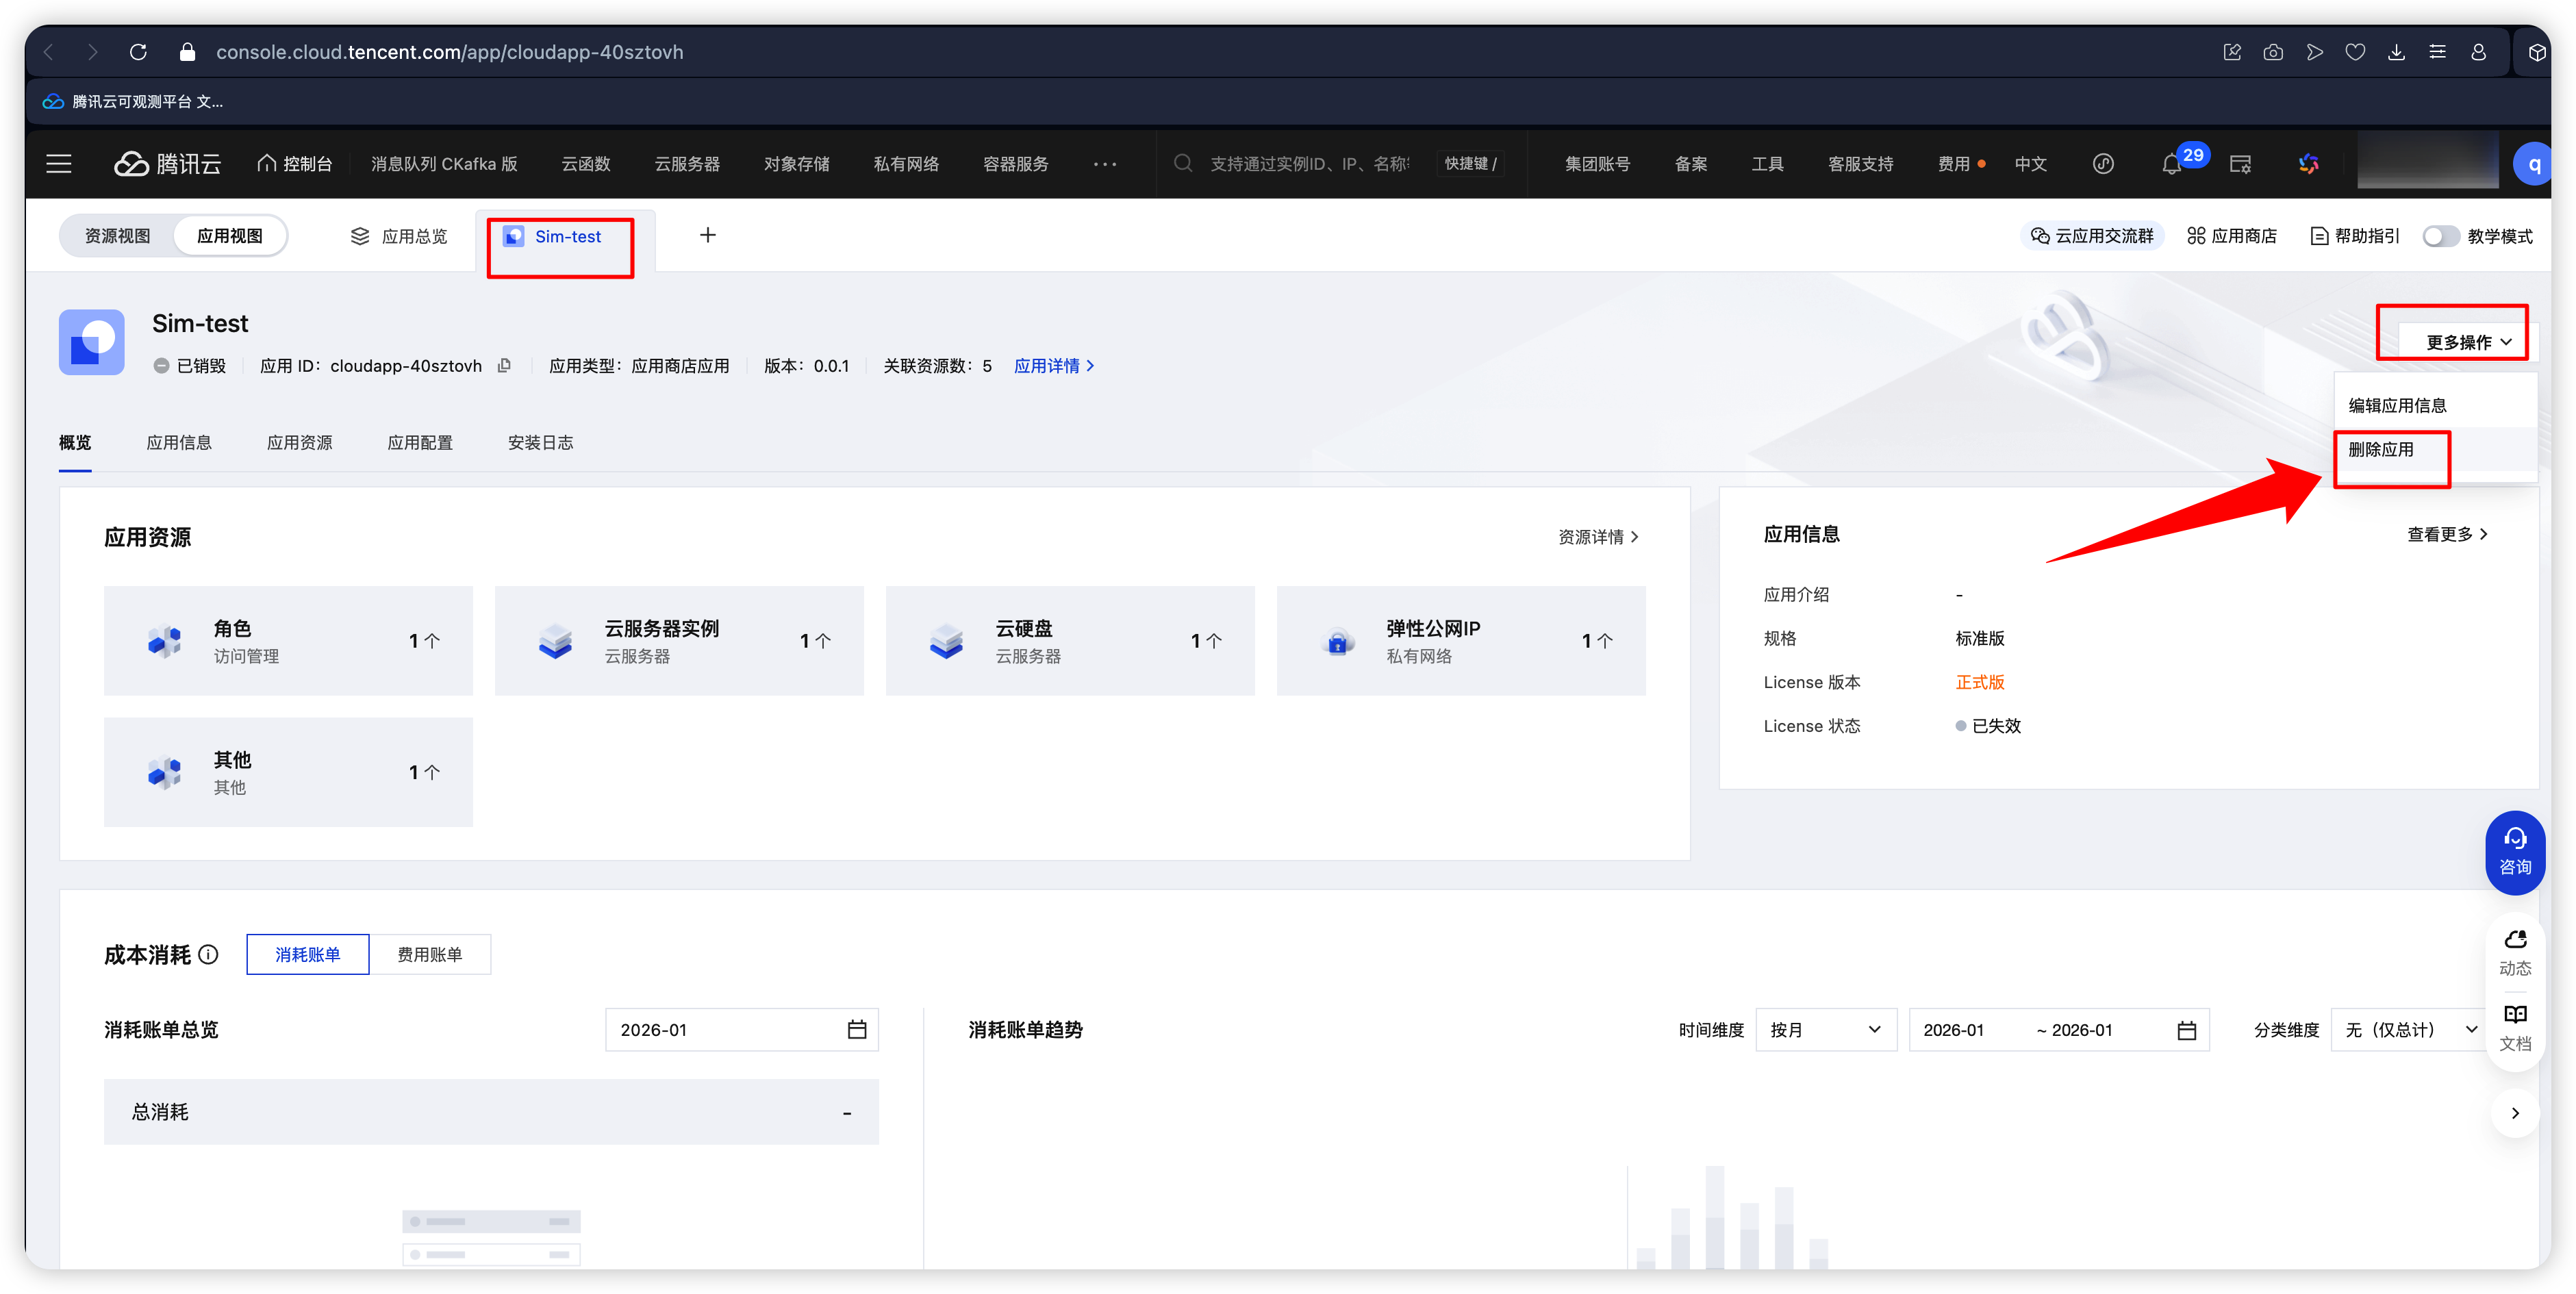
Task: Select the 费用账单 billing option
Action: click(x=429, y=955)
